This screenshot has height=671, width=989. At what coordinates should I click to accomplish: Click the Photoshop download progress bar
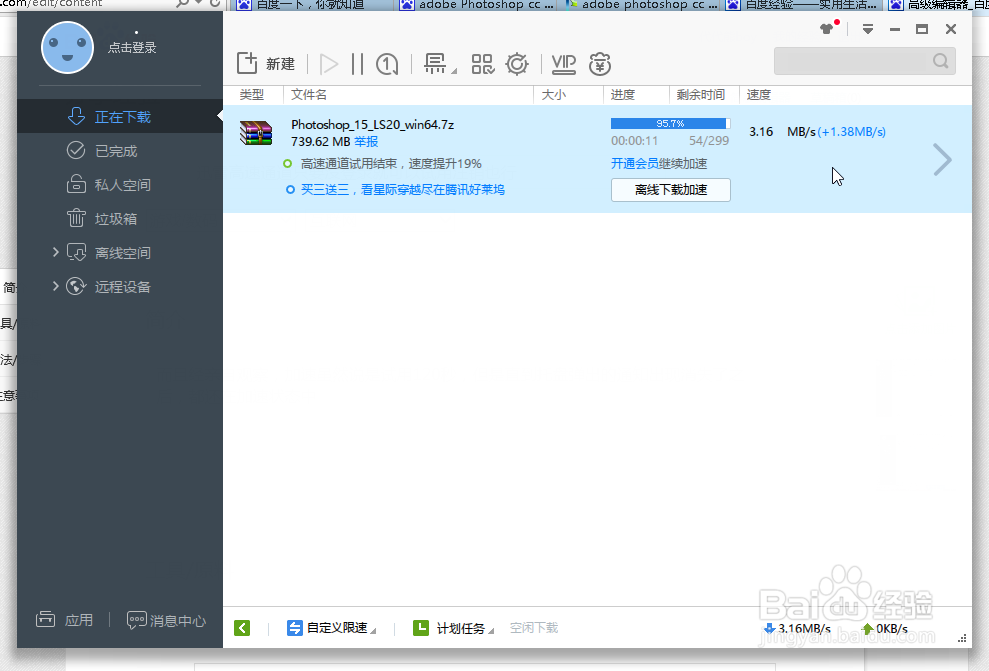(x=670, y=123)
